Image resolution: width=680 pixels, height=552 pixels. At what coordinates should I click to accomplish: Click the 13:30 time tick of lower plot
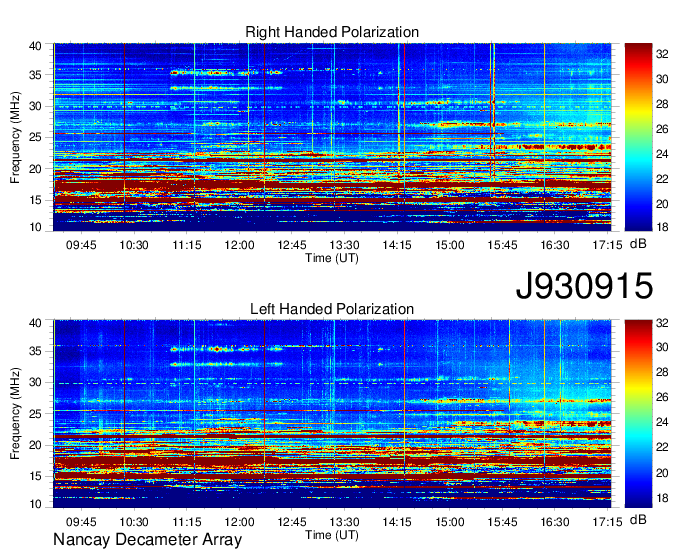(344, 522)
